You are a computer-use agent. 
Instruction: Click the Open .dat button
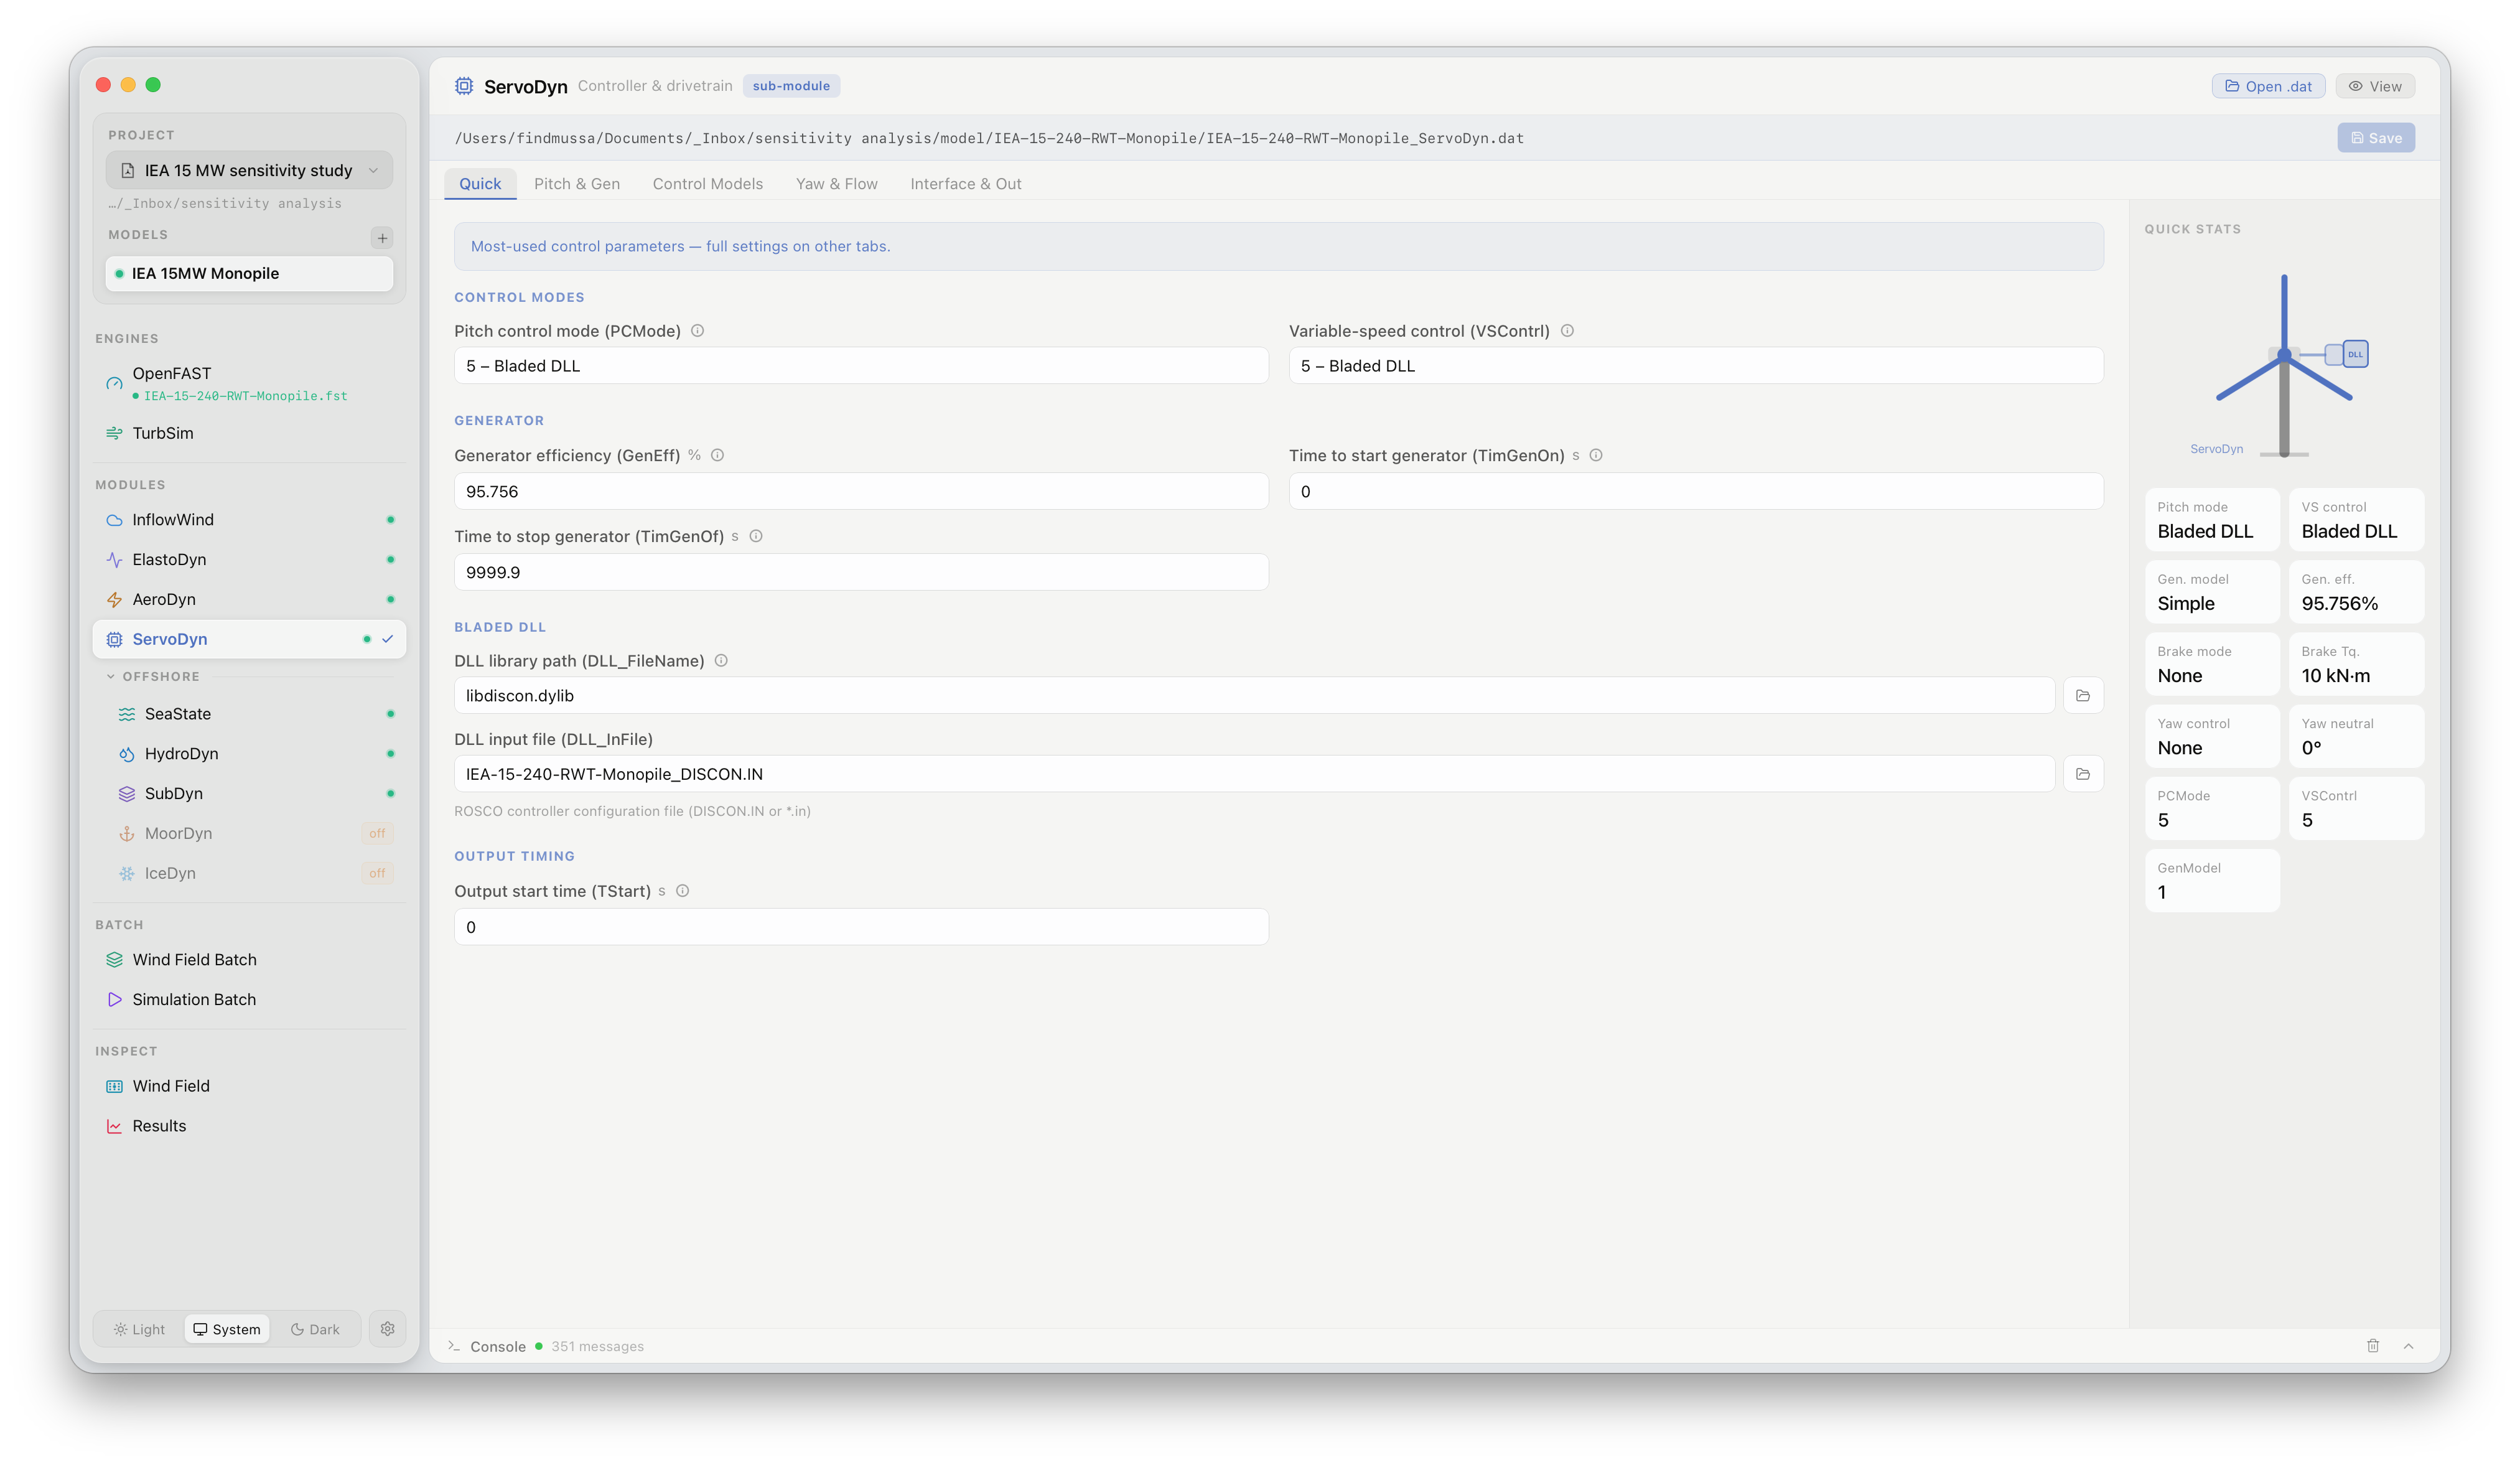[x=2268, y=86]
